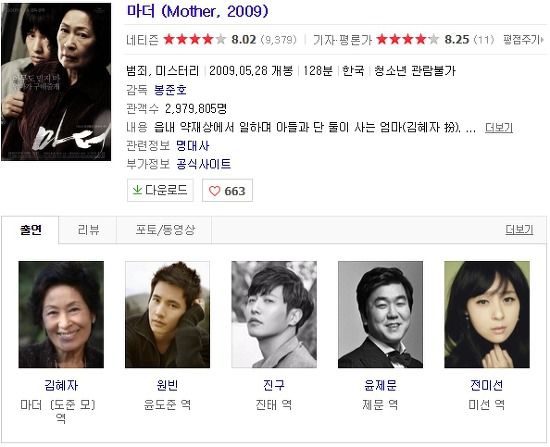Open 김혜자's actor photo
550x447 pixels.
(61, 314)
